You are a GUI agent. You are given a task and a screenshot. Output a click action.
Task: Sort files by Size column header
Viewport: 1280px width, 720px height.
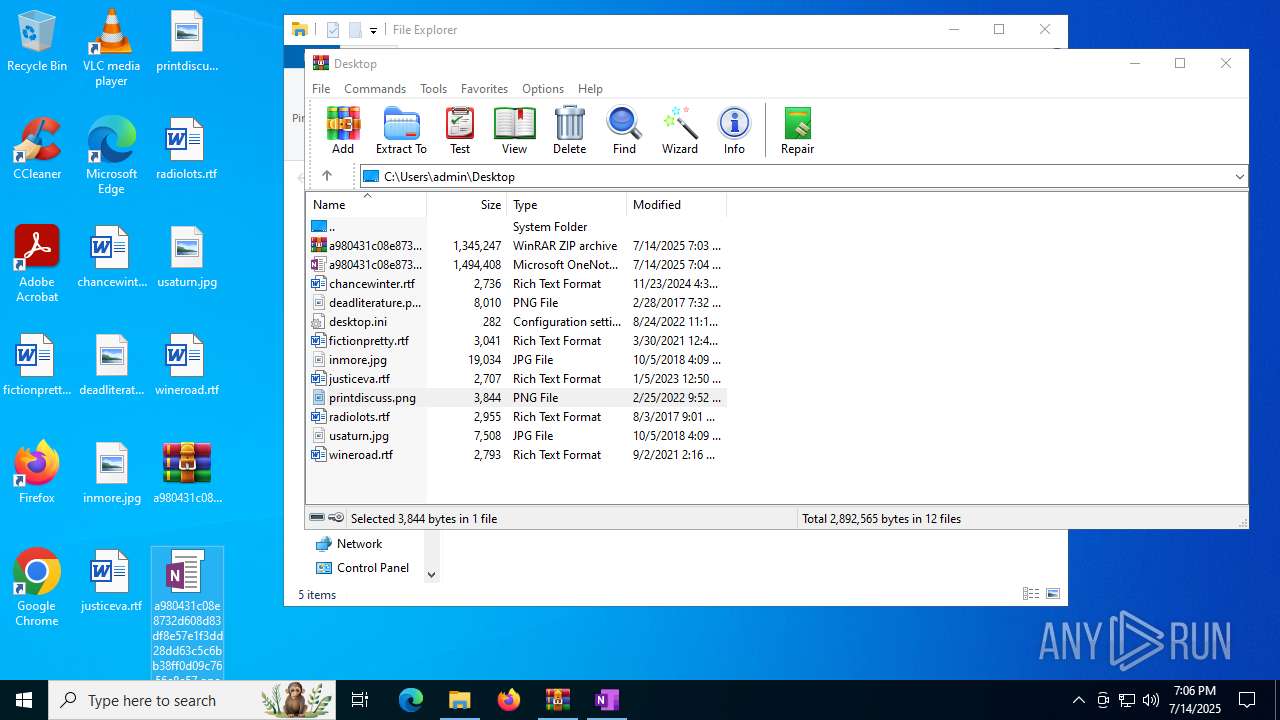tap(466, 205)
